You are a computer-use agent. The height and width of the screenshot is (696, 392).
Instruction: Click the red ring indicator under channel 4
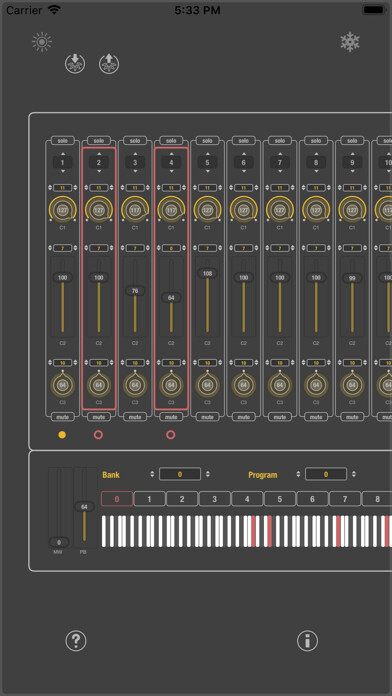tap(171, 435)
